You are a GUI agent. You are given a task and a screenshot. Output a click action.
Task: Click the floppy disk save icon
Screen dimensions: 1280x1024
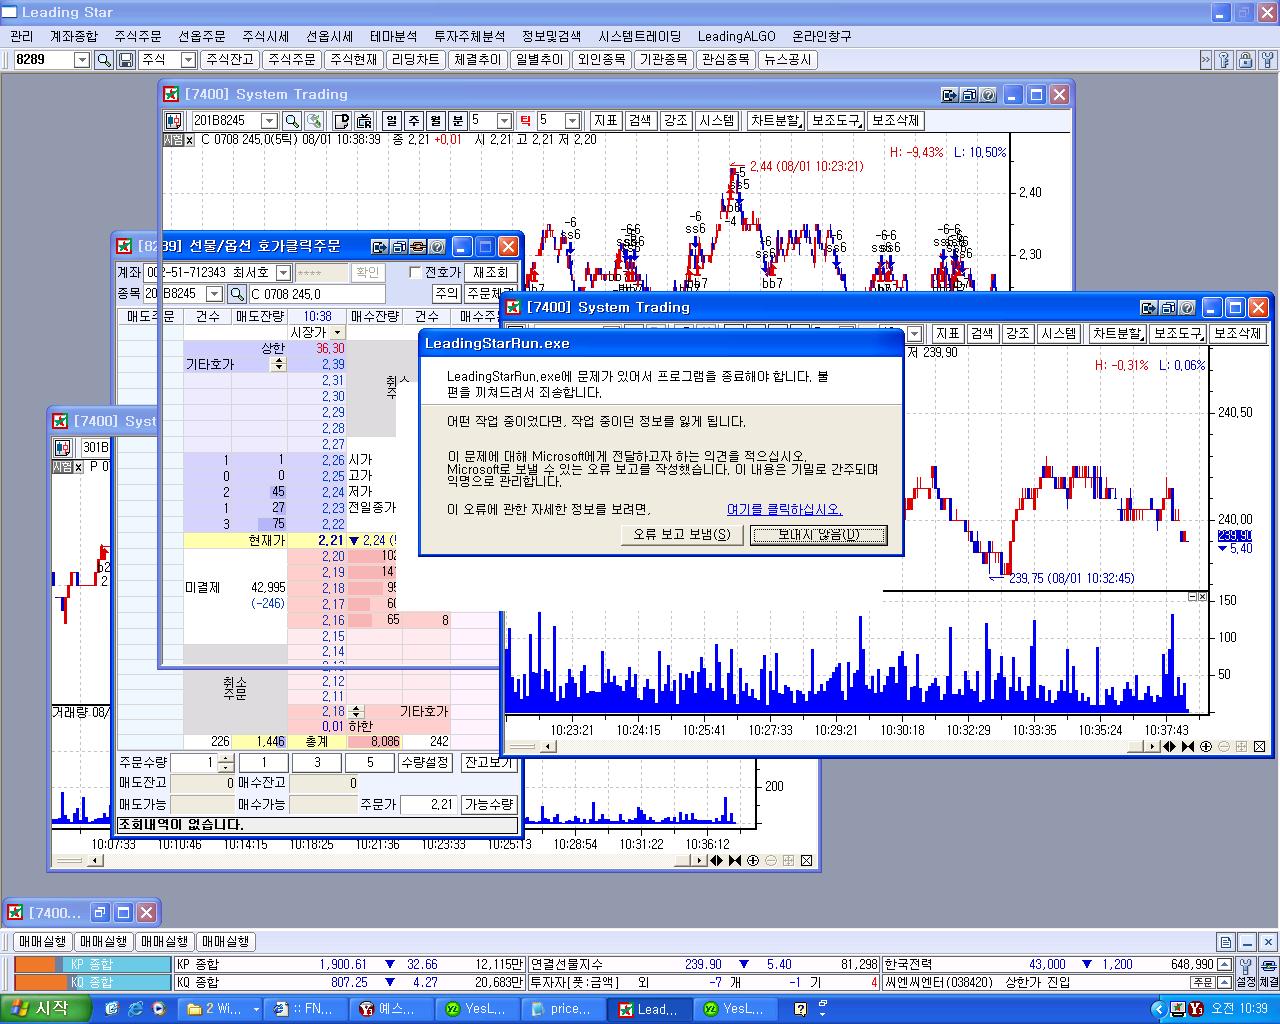(x=126, y=60)
